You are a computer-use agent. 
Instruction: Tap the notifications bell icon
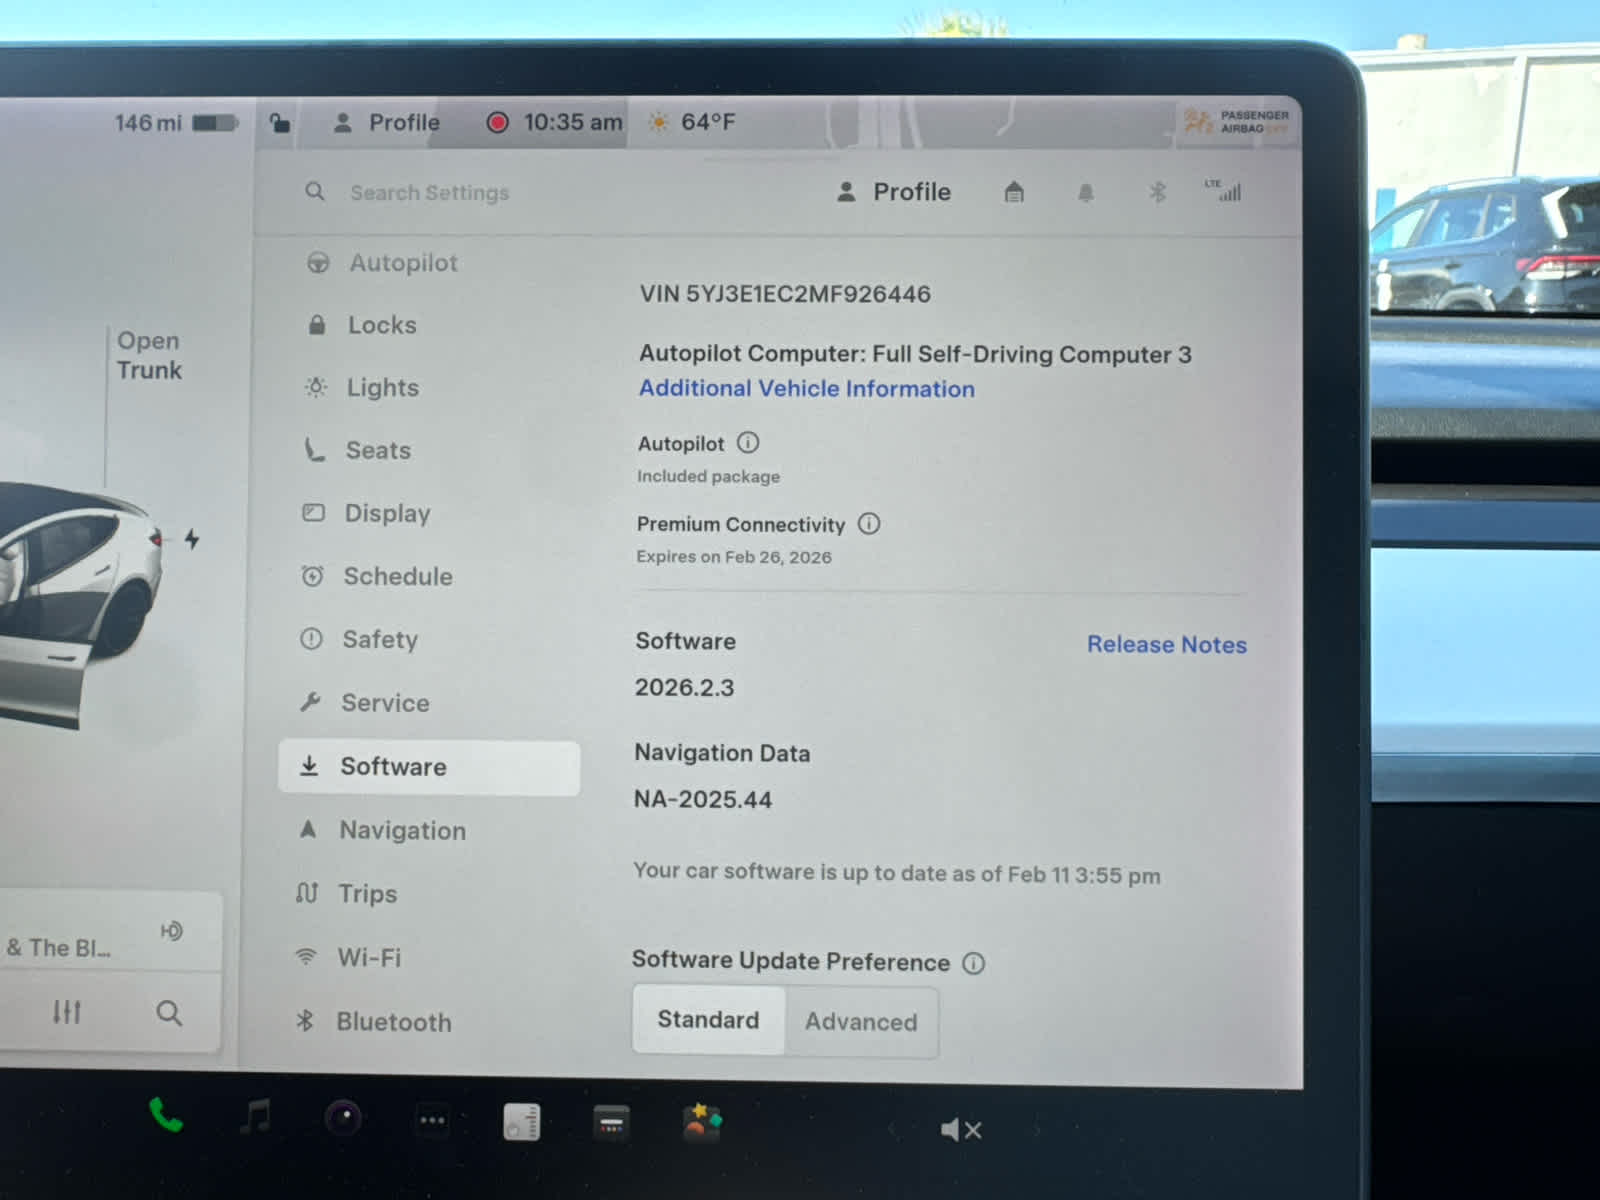pos(1086,193)
